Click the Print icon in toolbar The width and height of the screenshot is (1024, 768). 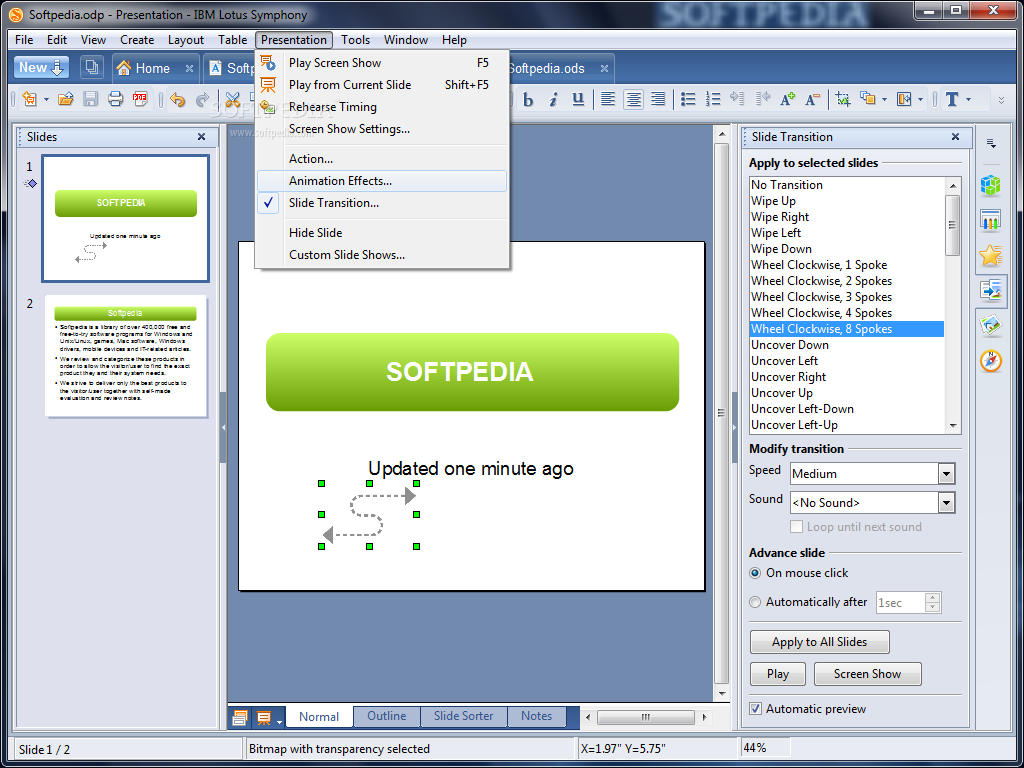(x=116, y=99)
